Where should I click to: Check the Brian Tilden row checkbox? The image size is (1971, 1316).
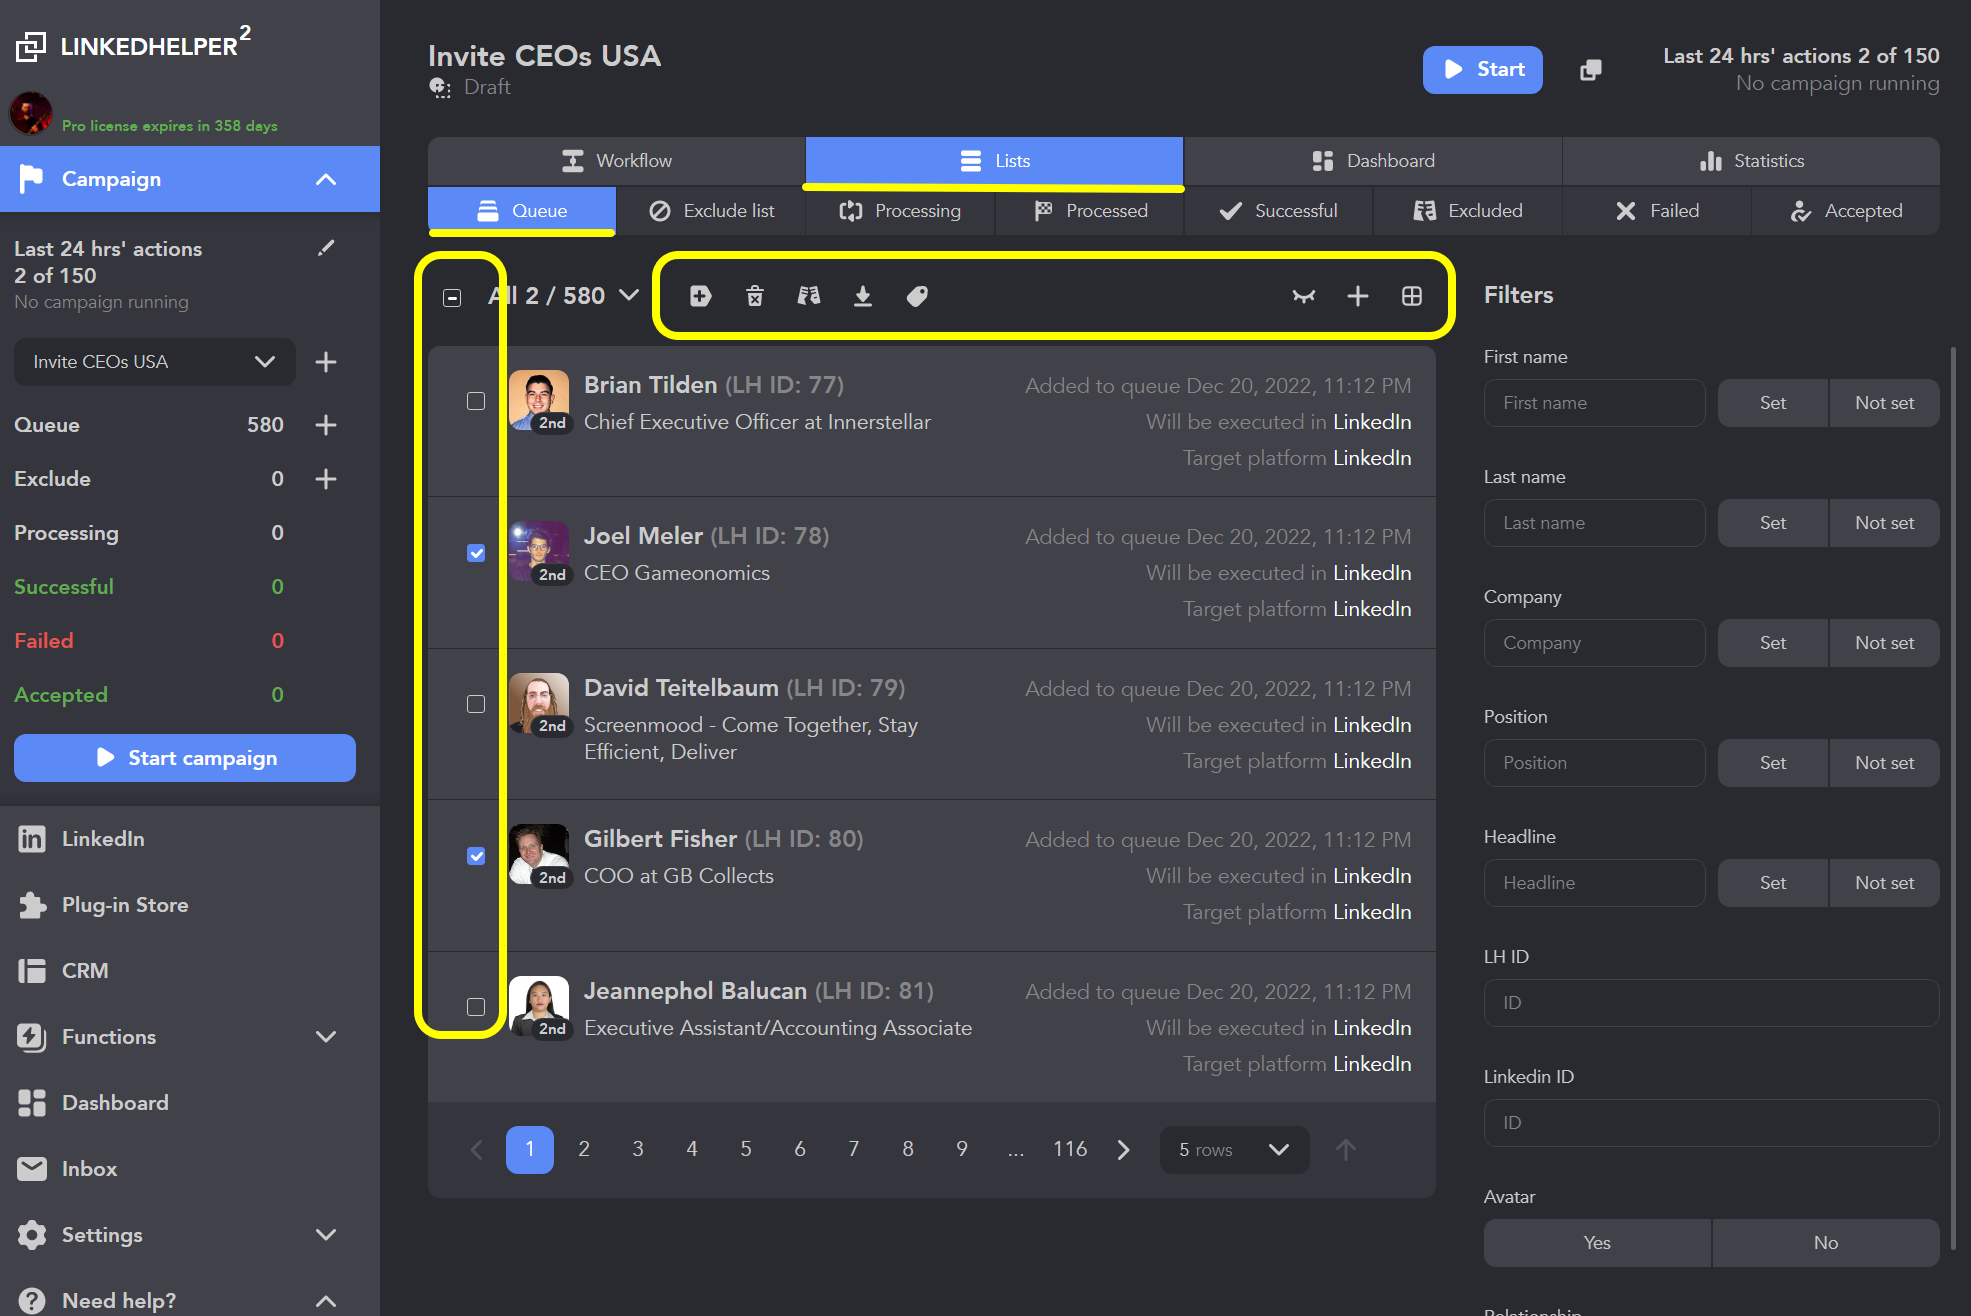point(476,401)
